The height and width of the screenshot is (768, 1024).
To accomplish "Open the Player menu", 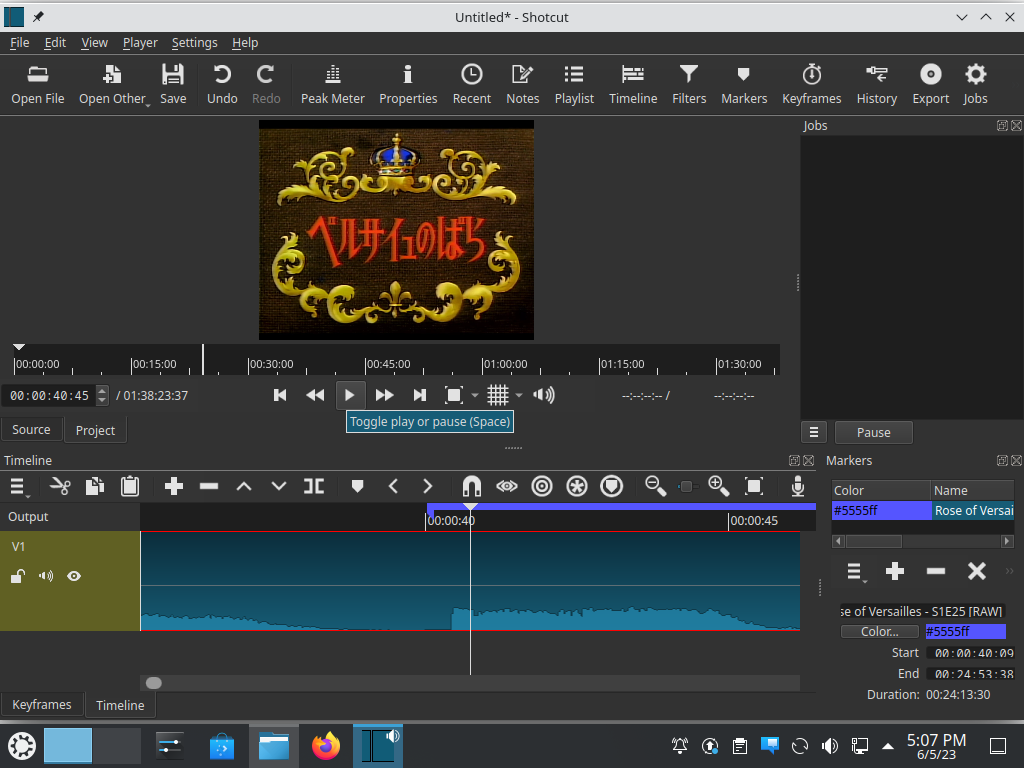I will tap(140, 42).
